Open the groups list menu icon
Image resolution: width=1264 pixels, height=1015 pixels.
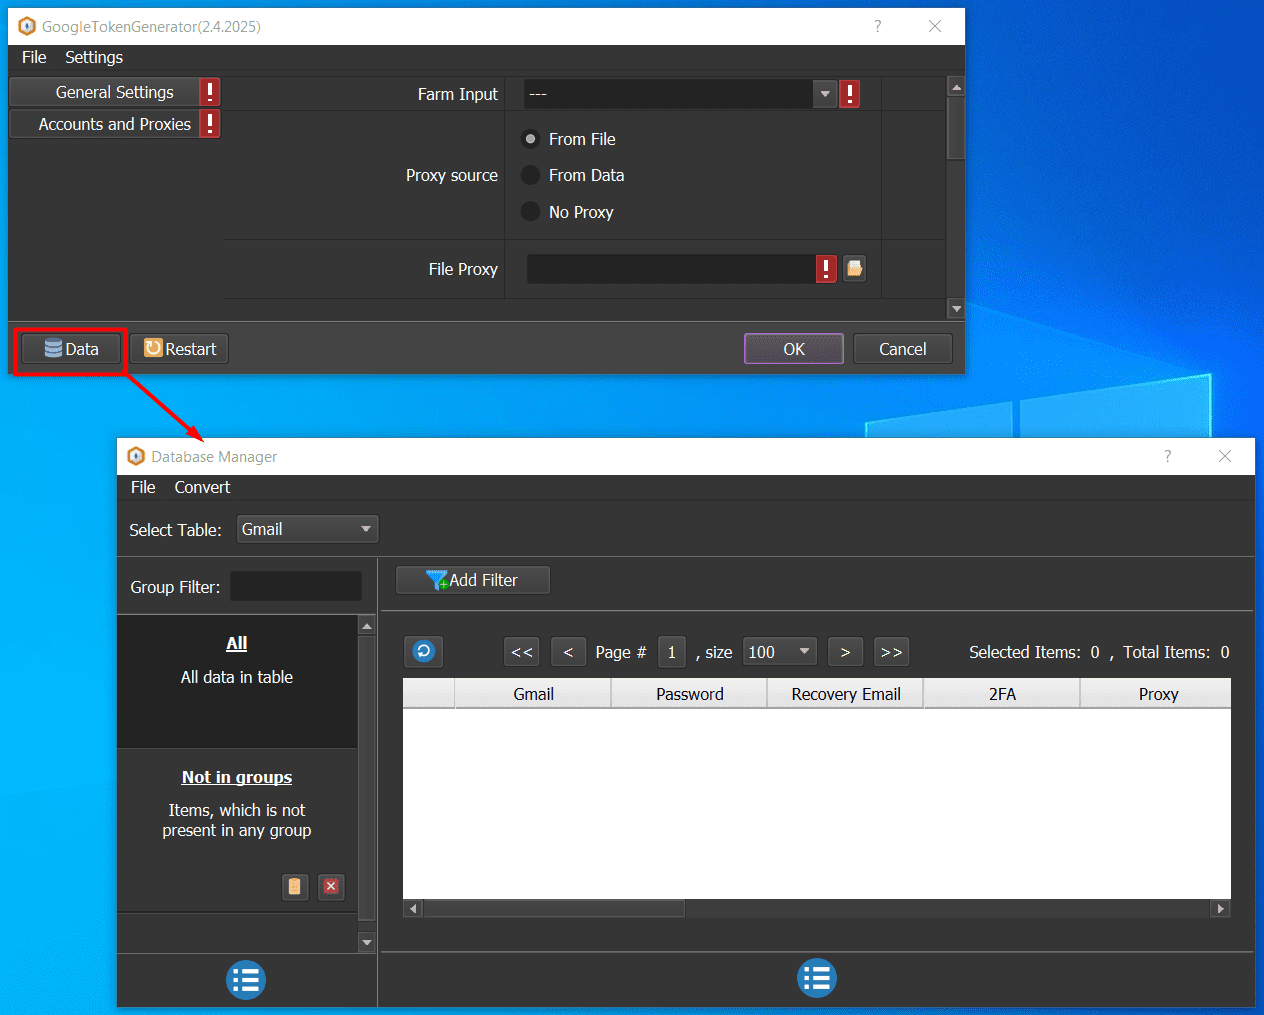[246, 980]
